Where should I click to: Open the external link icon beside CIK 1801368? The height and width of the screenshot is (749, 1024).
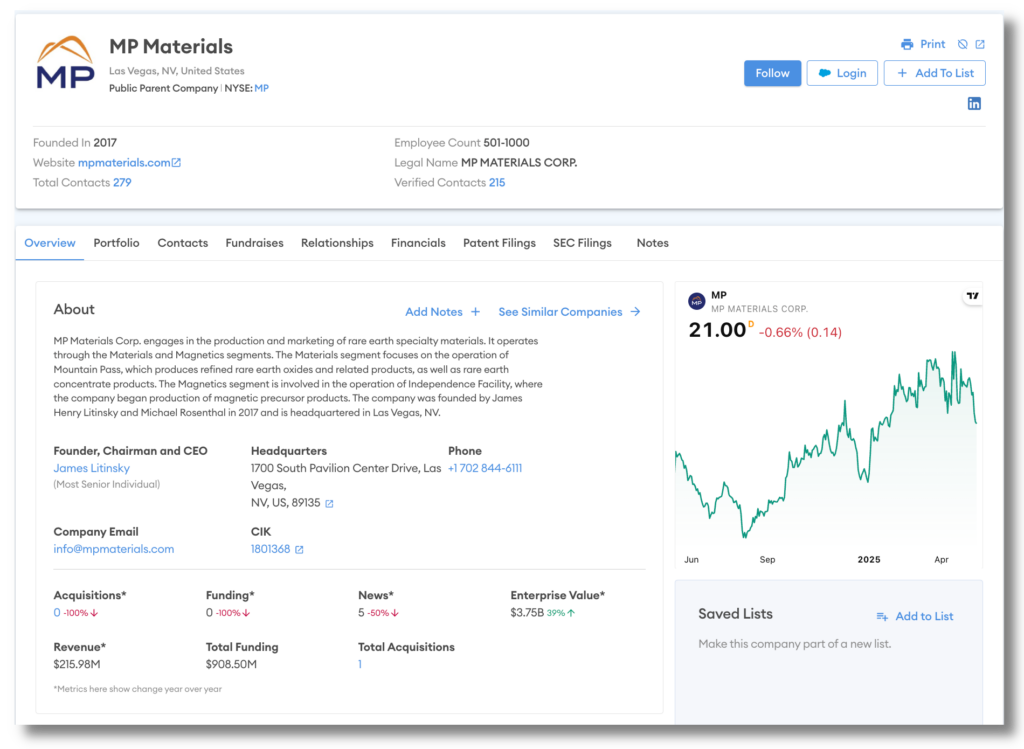coord(299,550)
